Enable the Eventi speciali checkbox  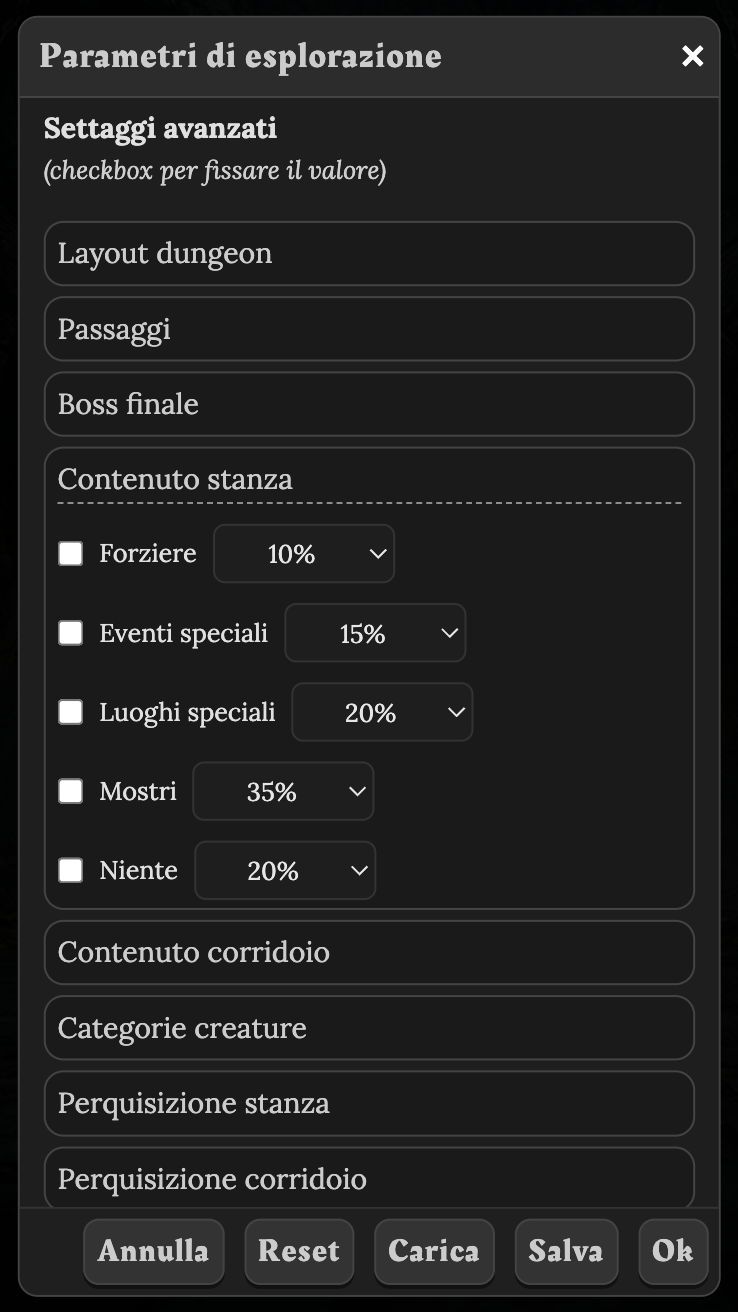click(x=70, y=633)
